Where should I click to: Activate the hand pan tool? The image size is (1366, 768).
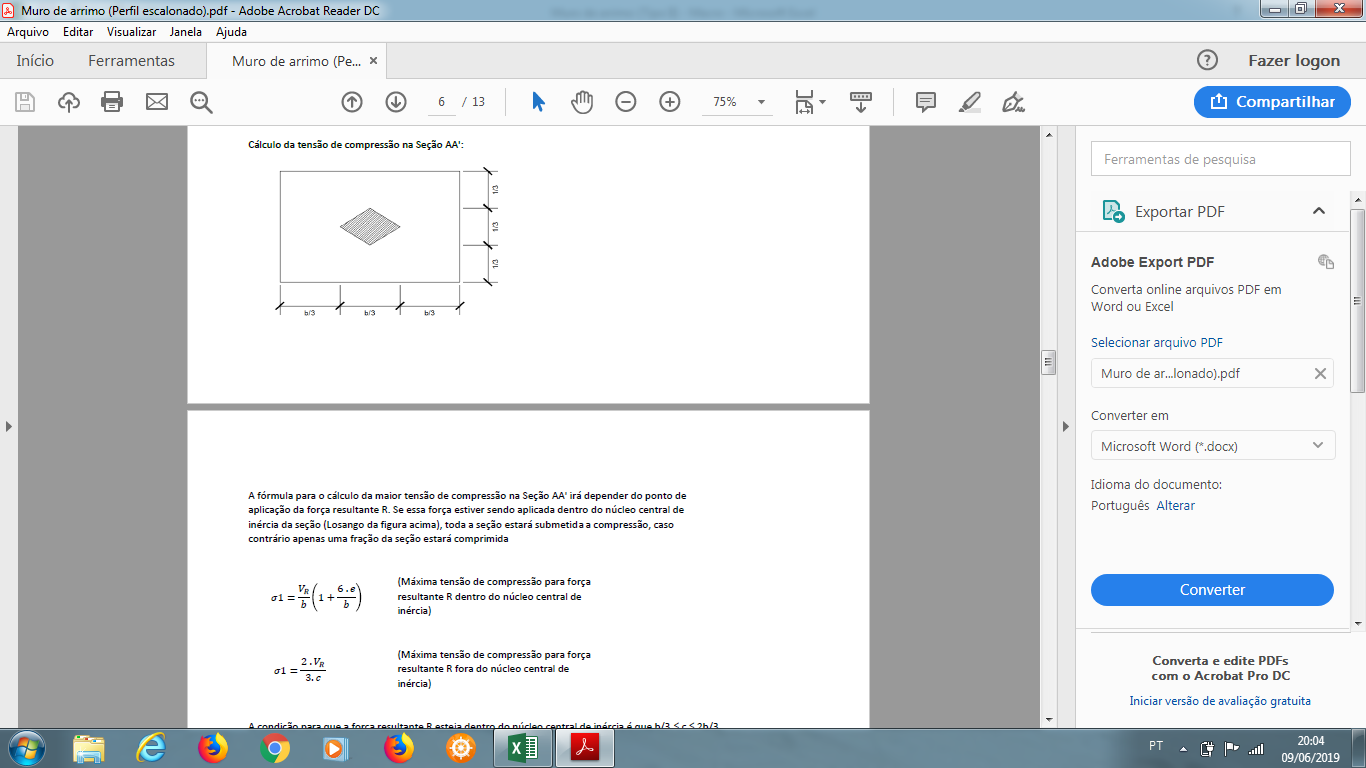click(582, 102)
